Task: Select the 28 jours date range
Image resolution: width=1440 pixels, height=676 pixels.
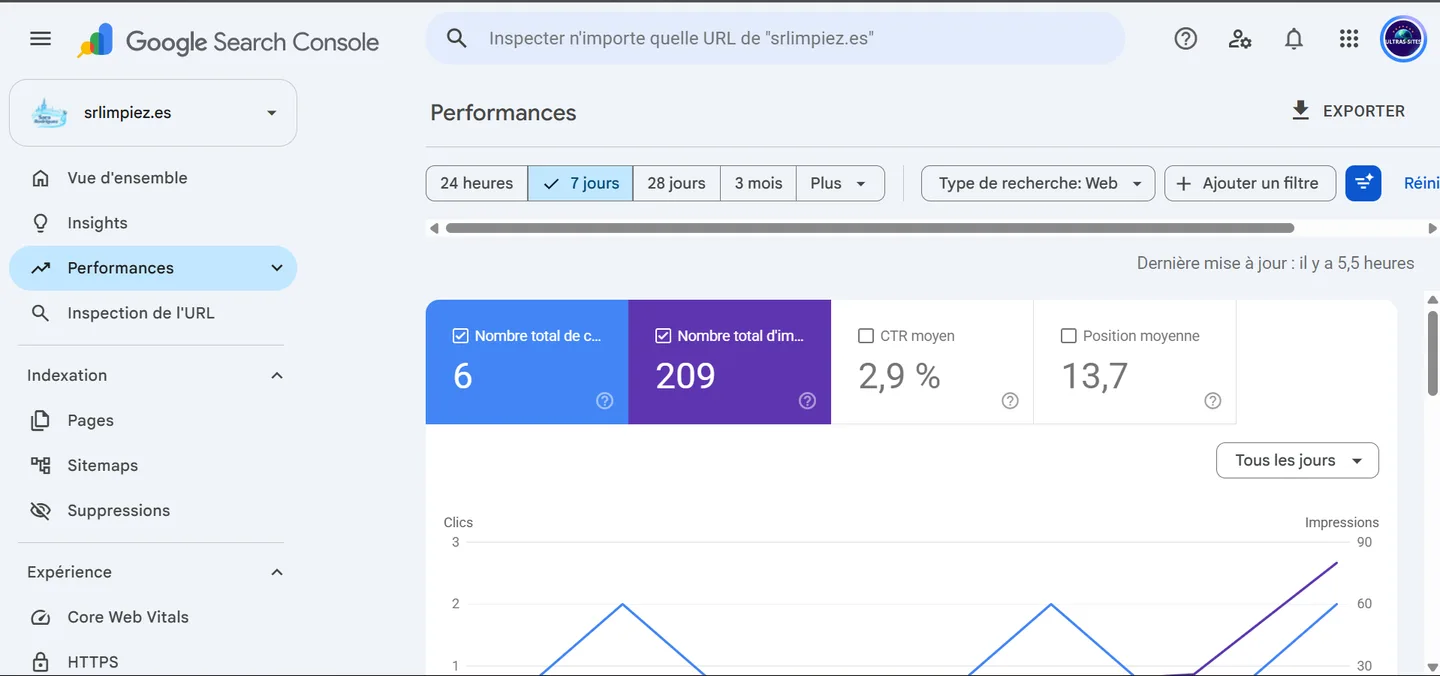Action: point(676,183)
